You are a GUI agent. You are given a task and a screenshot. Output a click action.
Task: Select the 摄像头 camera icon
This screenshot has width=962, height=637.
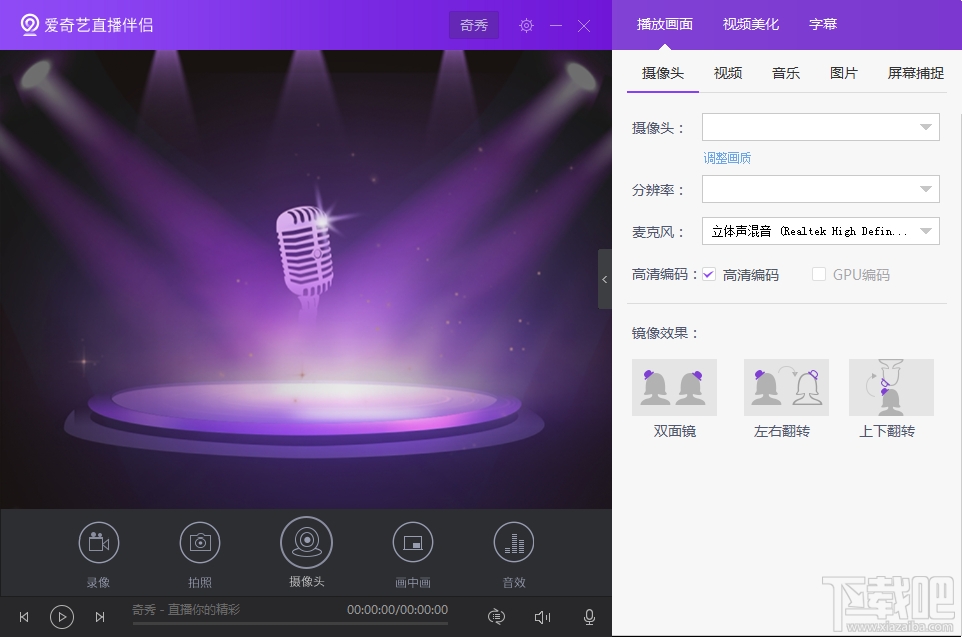pos(307,542)
